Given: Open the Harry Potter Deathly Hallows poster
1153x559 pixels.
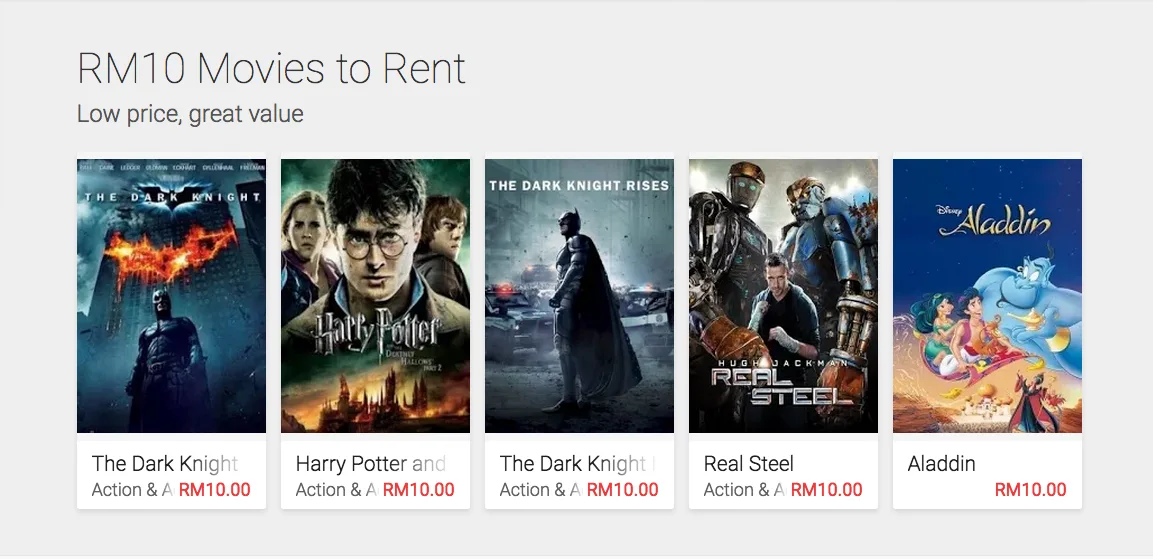Looking at the screenshot, I should tap(375, 295).
